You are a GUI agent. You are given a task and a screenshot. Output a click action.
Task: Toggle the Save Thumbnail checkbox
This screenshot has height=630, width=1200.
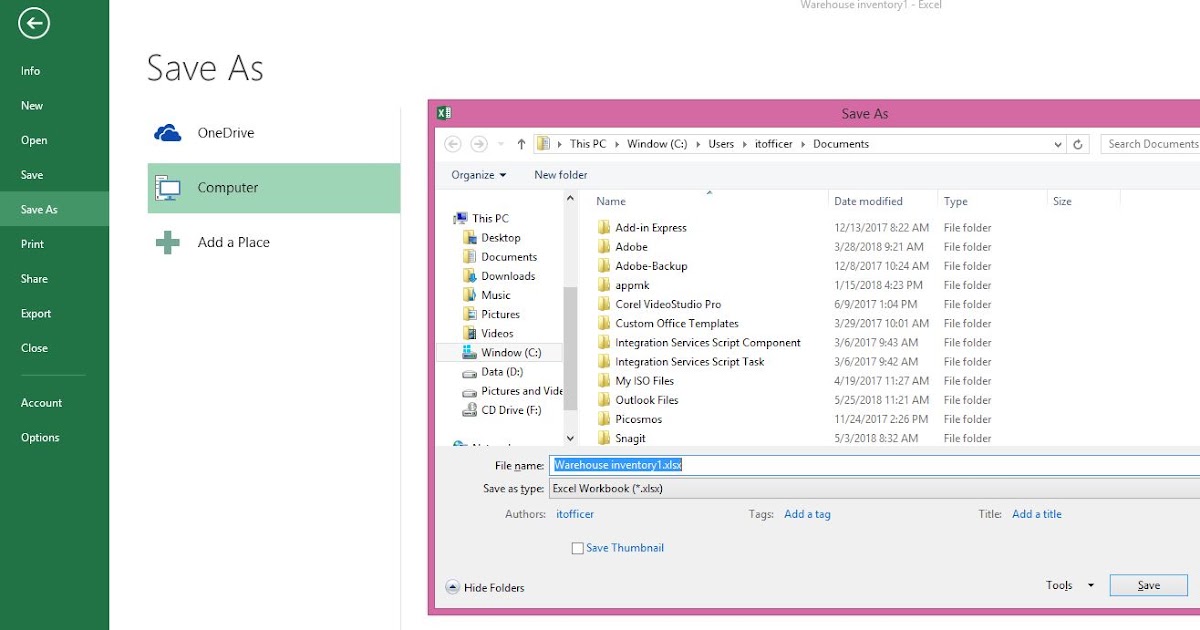577,548
